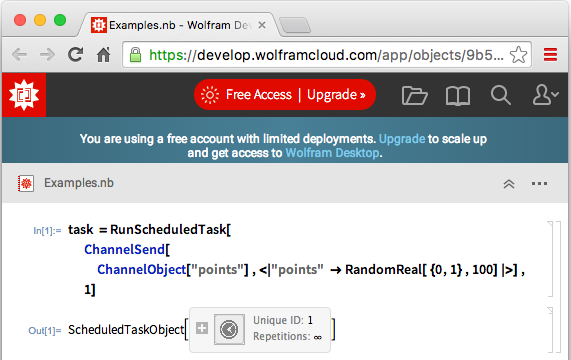The image size is (571, 360).
Task: Reload the page
Action: pyautogui.click(x=75, y=55)
